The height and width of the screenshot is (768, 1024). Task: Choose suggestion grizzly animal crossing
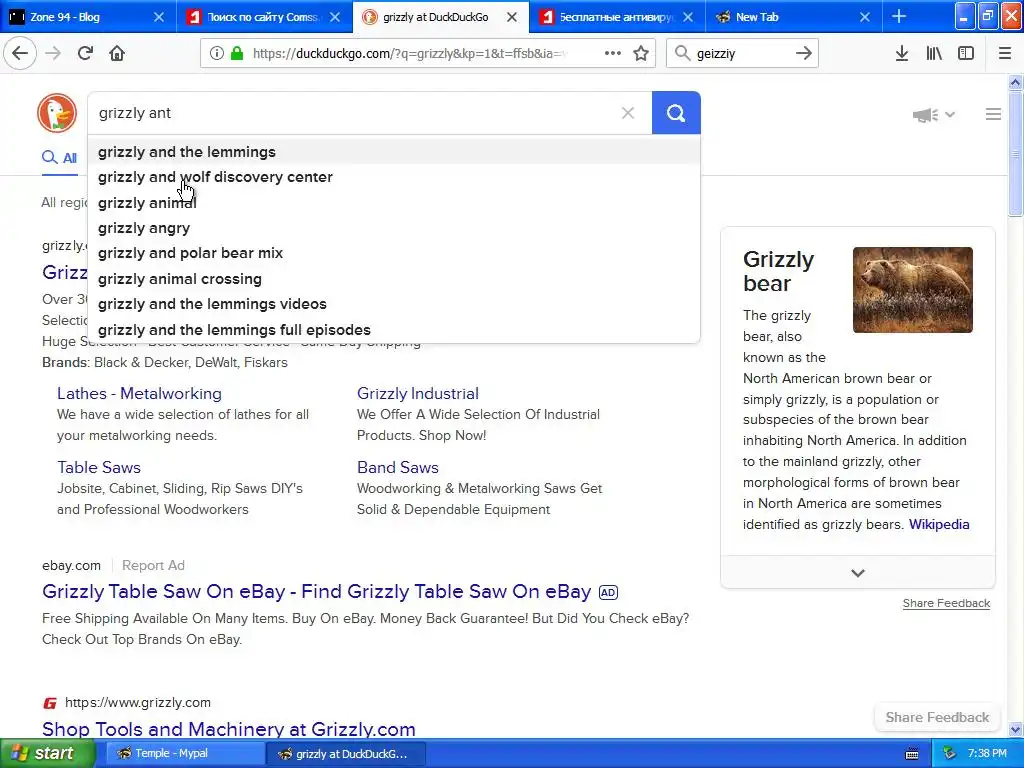click(x=394, y=279)
